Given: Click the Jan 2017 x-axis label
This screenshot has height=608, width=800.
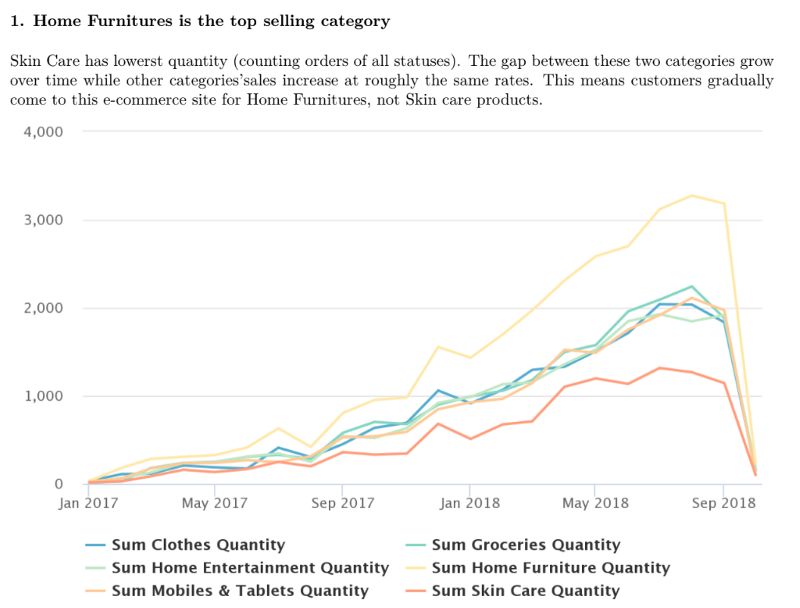Looking at the screenshot, I should 89,503.
